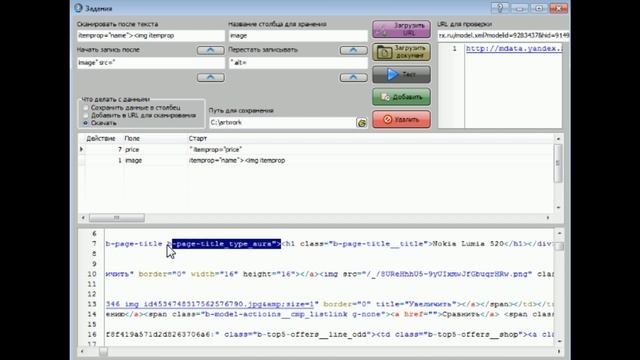Click the 'Задания' window title icon

78,8
